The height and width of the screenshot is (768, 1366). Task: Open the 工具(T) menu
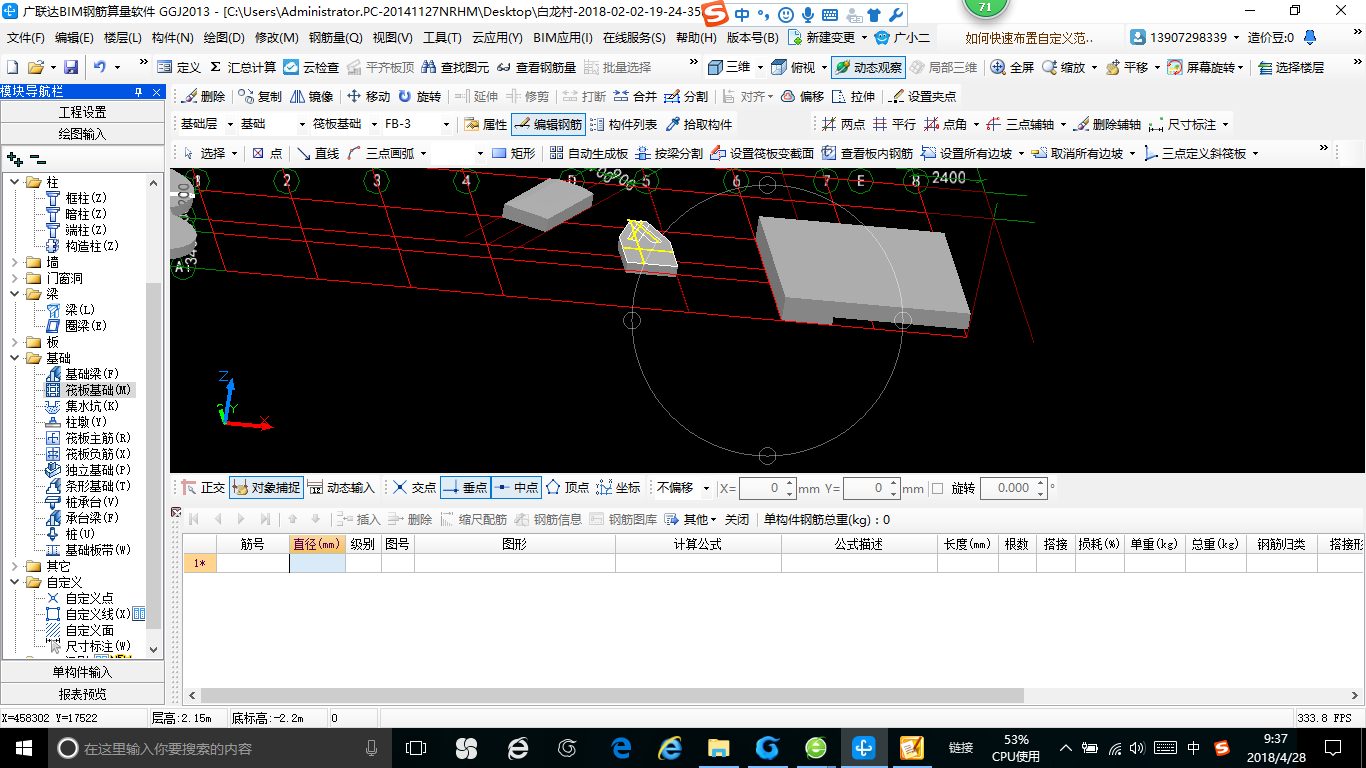pyautogui.click(x=442, y=38)
